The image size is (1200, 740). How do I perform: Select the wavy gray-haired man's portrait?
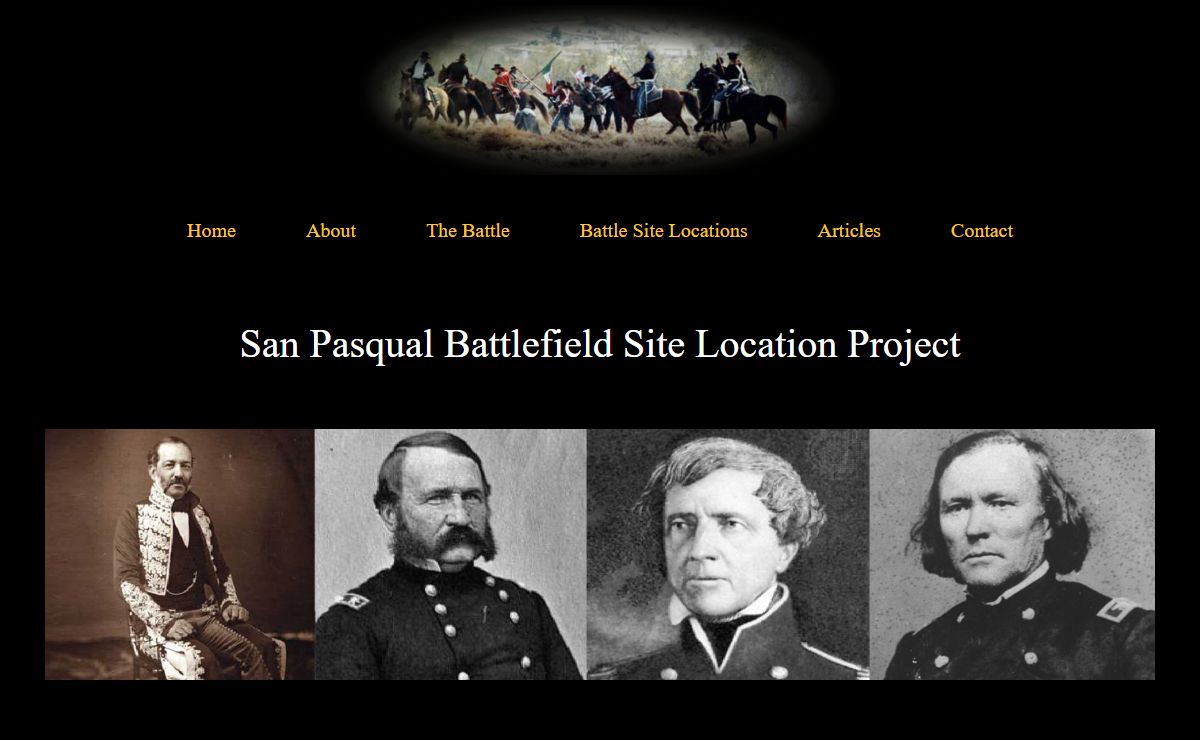click(728, 555)
